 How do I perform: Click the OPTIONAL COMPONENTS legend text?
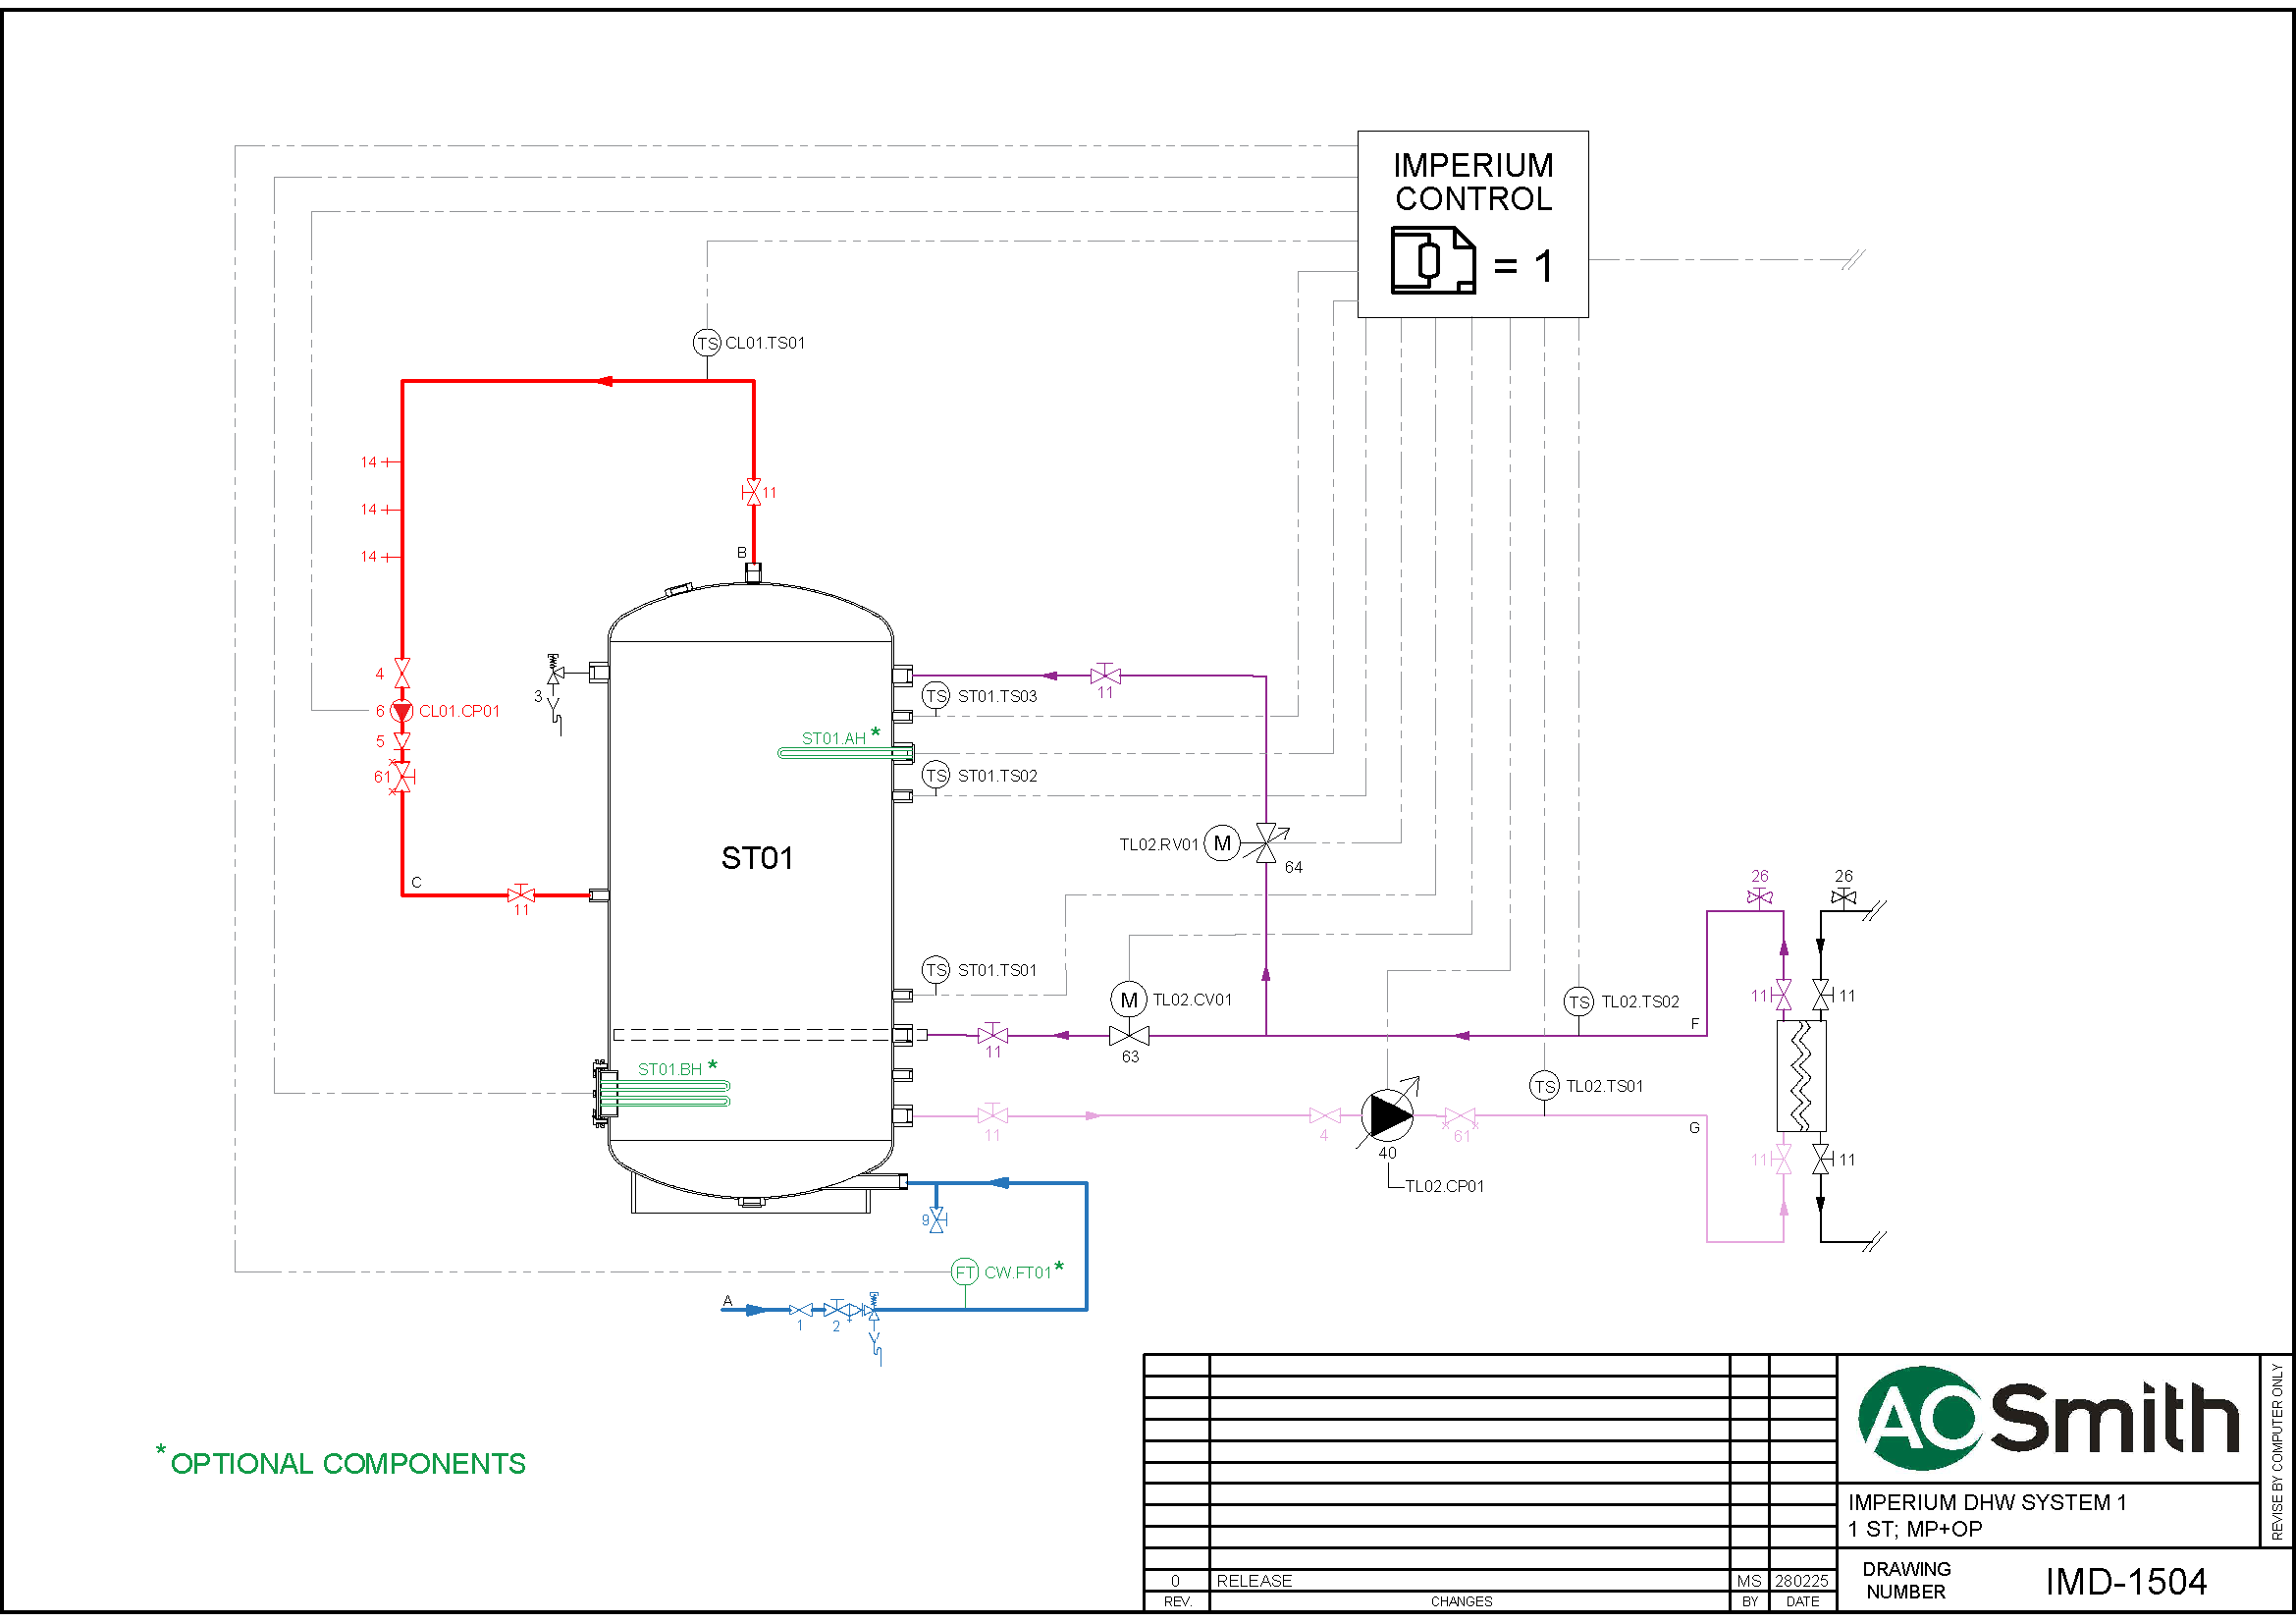tap(347, 1463)
